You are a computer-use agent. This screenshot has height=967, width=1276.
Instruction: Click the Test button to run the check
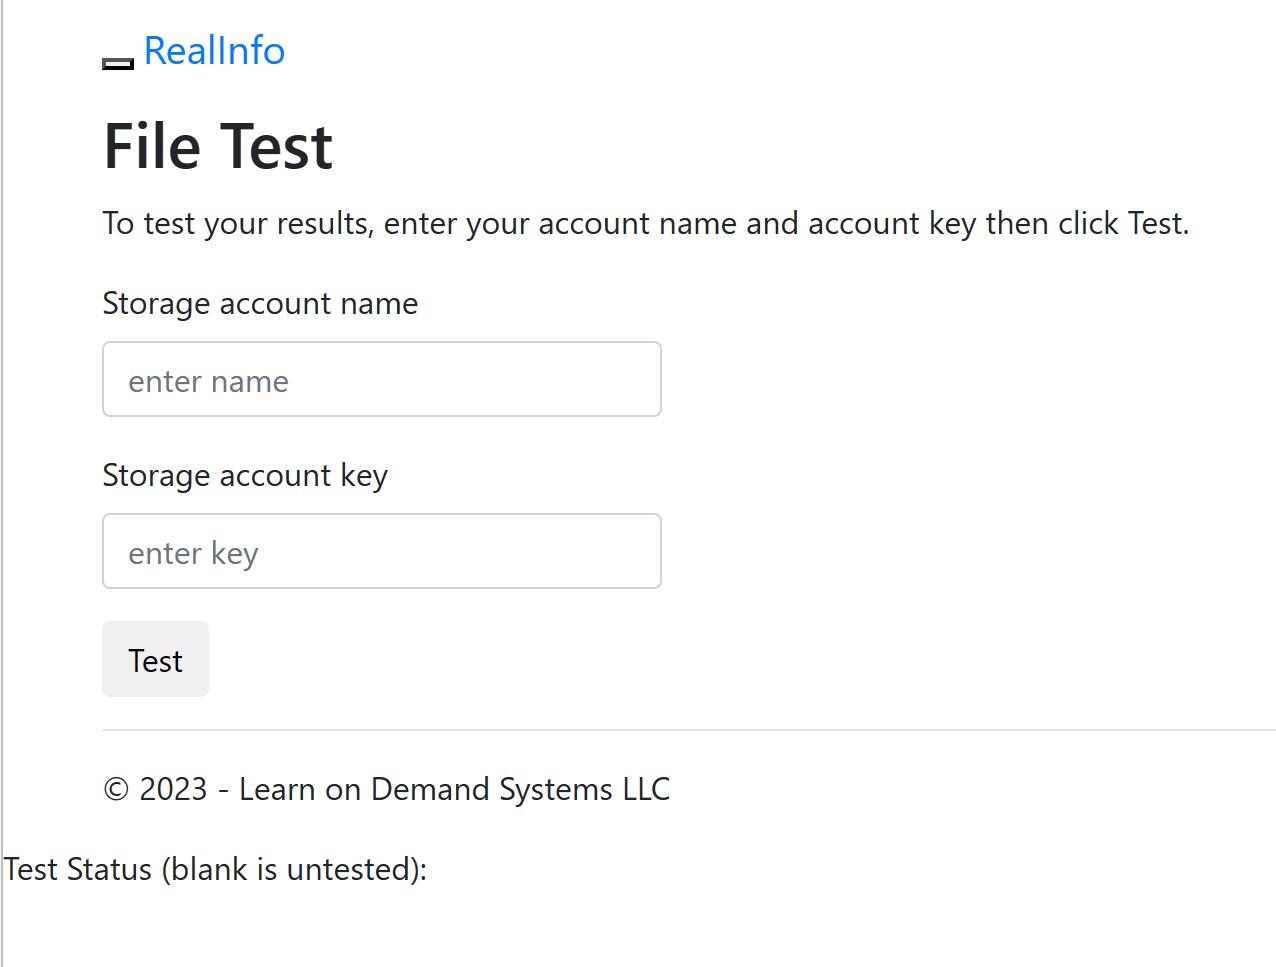(x=155, y=659)
